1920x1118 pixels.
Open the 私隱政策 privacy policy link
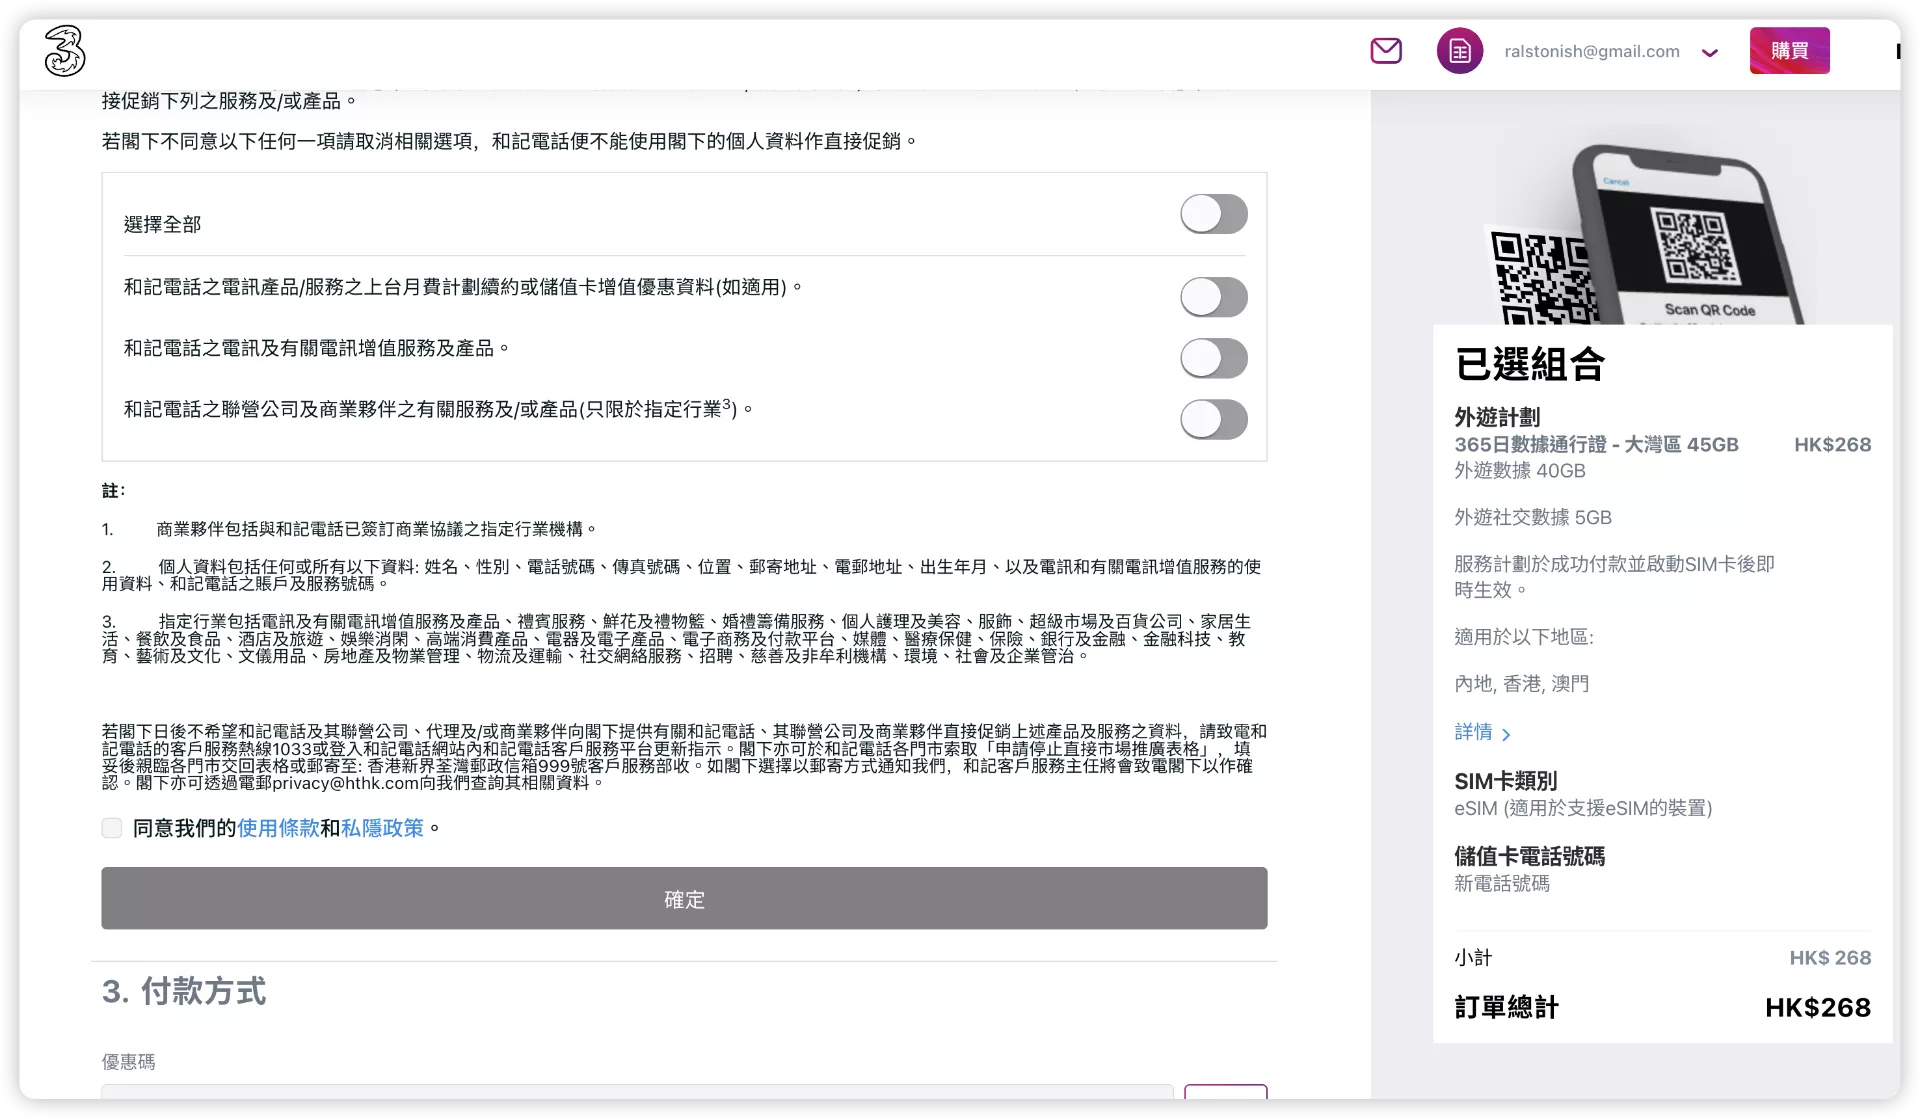pyautogui.click(x=383, y=828)
